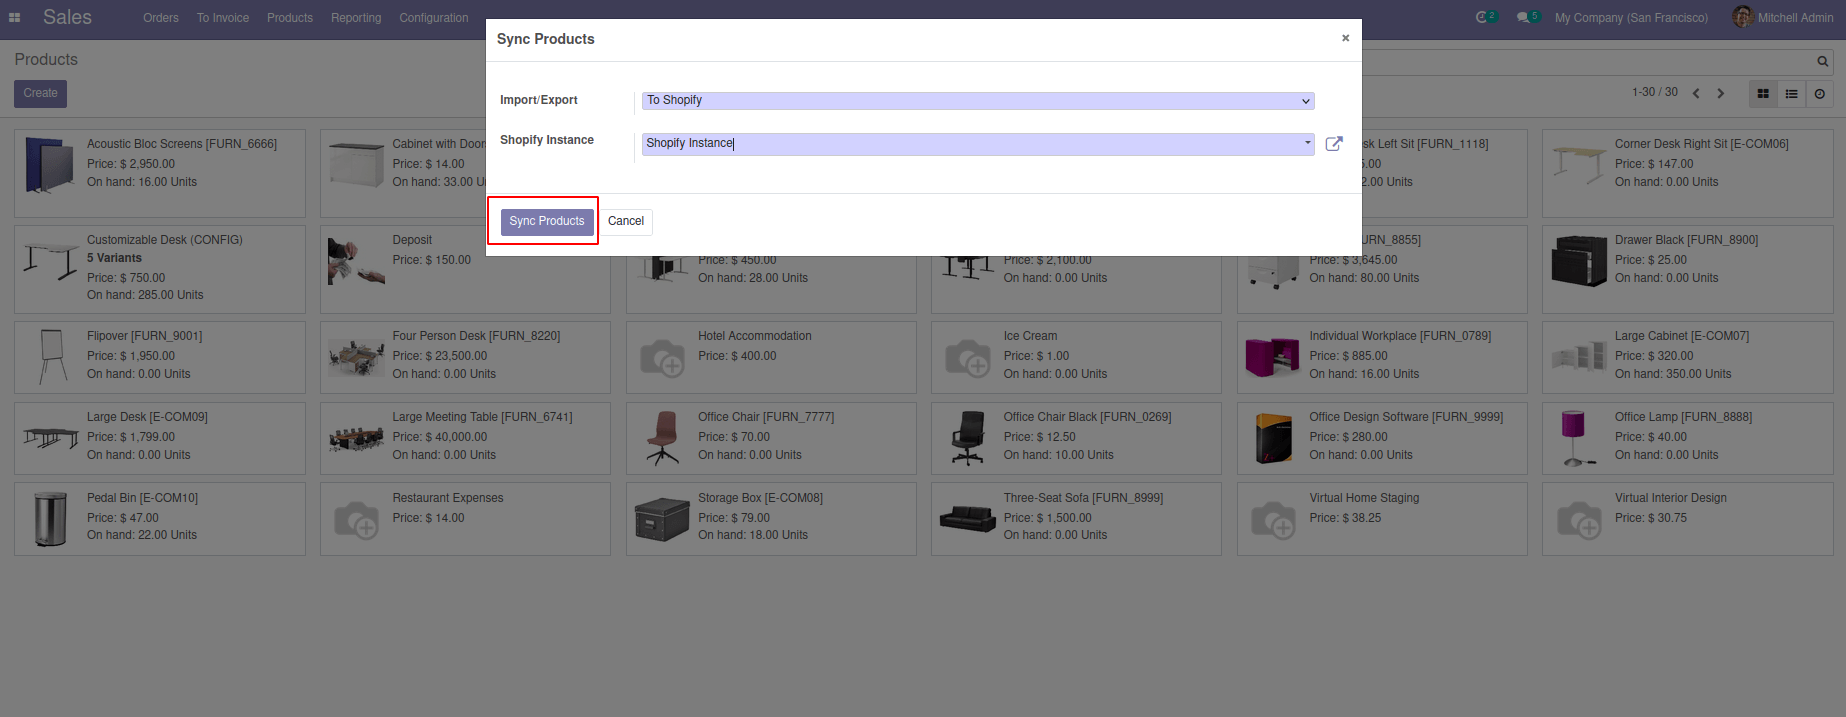Image resolution: width=1846 pixels, height=717 pixels.
Task: Open Import/Export dropdown To Shopify
Action: 977,101
